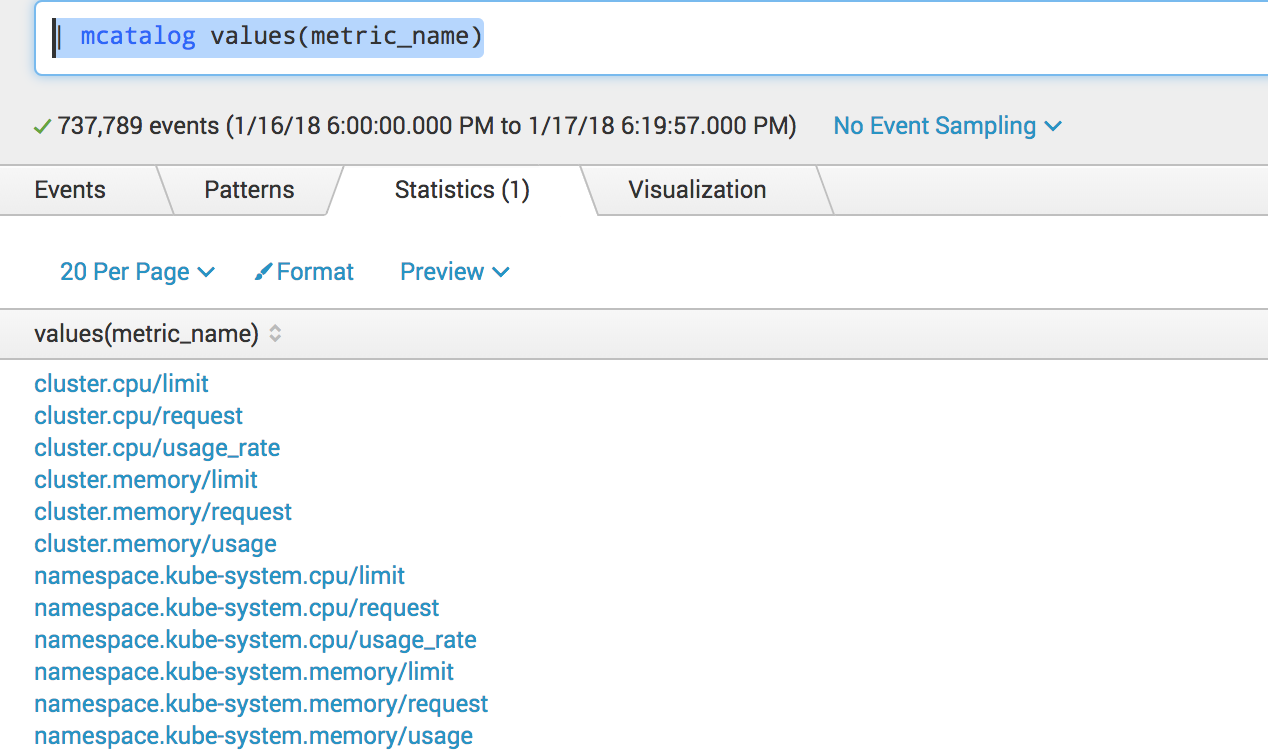Select the values(metric_name) column header
The width and height of the screenshot is (1268, 750).
coord(146,334)
